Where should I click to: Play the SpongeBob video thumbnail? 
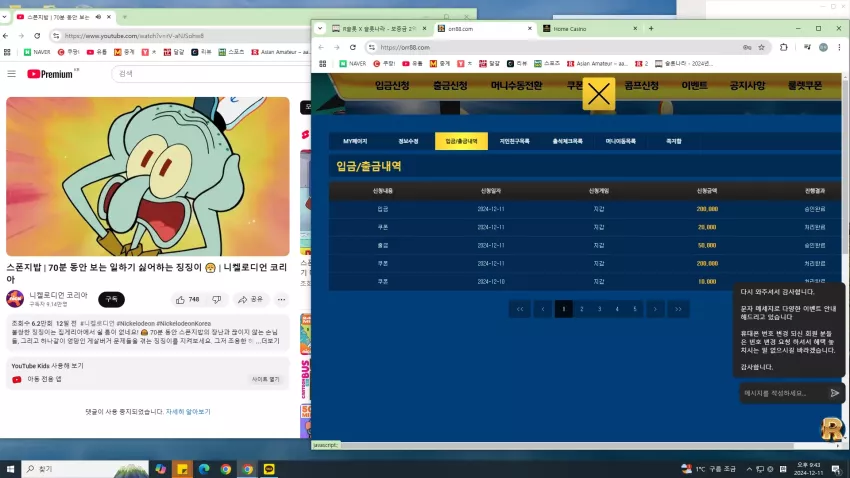click(148, 176)
